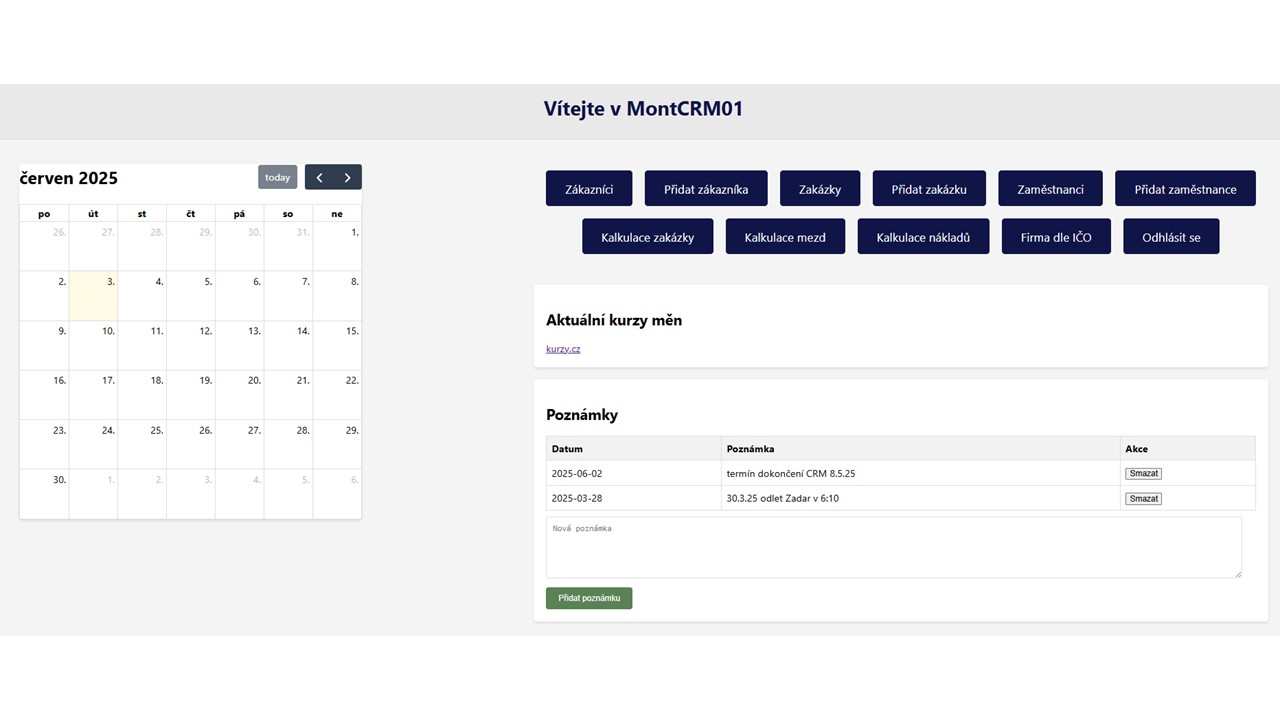The image size is (1280, 720).
Task: Click 'Aktuální kurzy měn' heading
Action: point(614,320)
